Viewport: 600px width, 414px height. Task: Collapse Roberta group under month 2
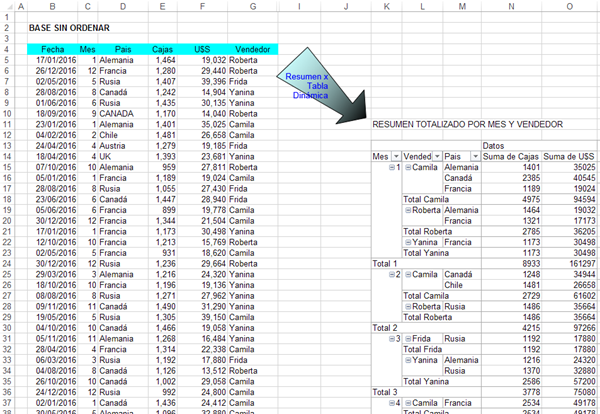(x=408, y=306)
